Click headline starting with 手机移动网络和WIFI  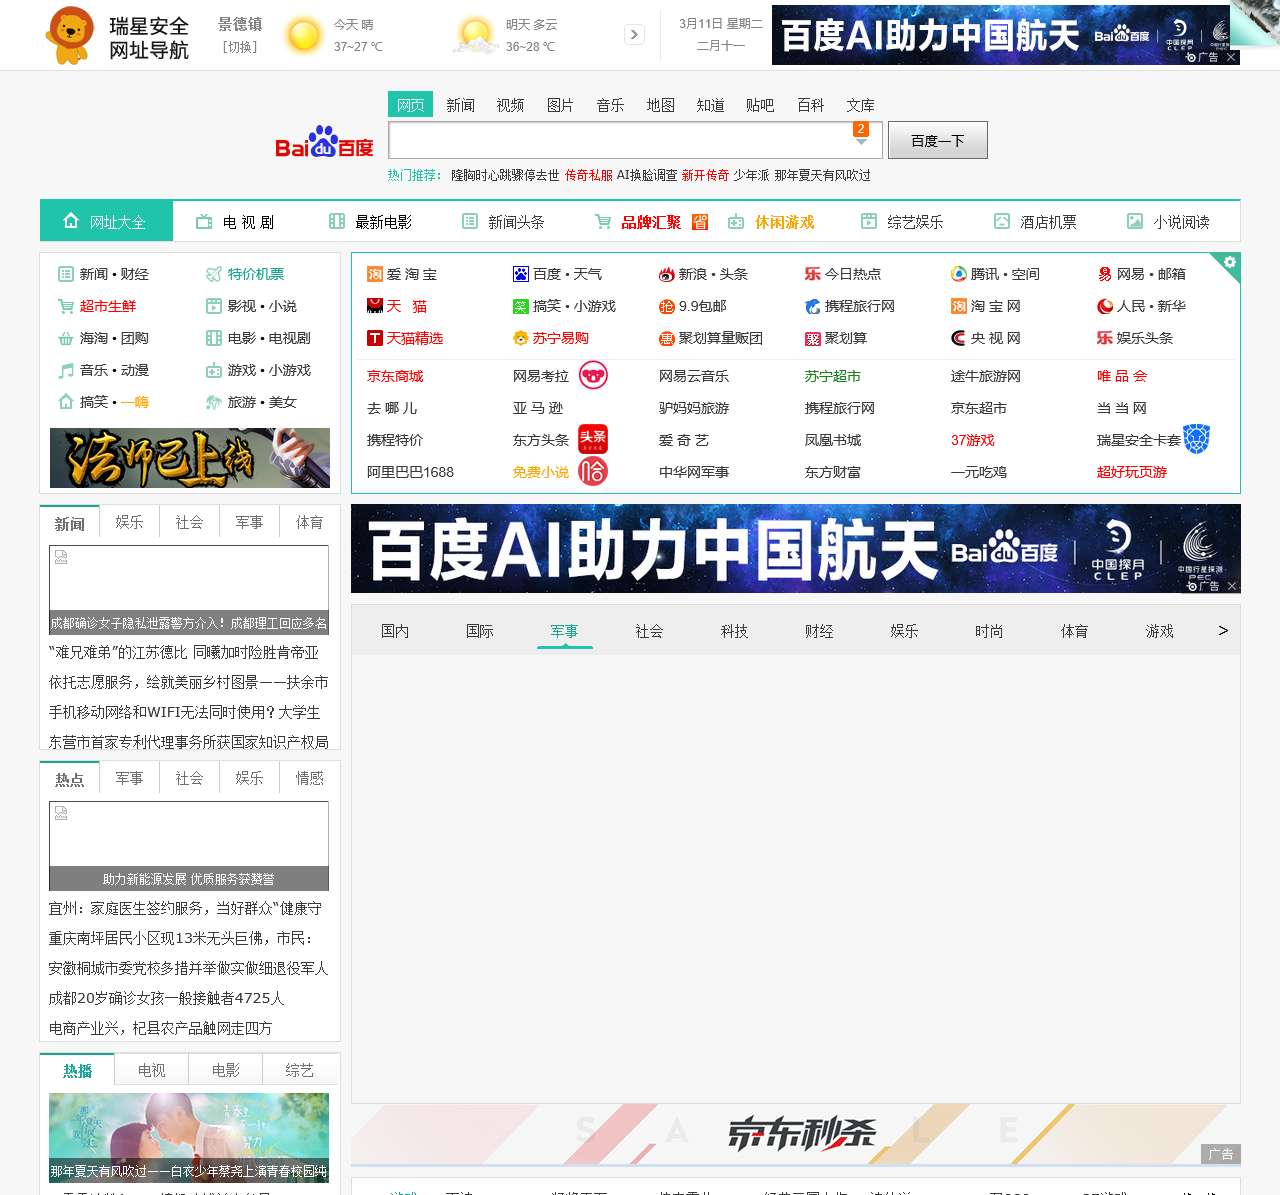pos(185,712)
